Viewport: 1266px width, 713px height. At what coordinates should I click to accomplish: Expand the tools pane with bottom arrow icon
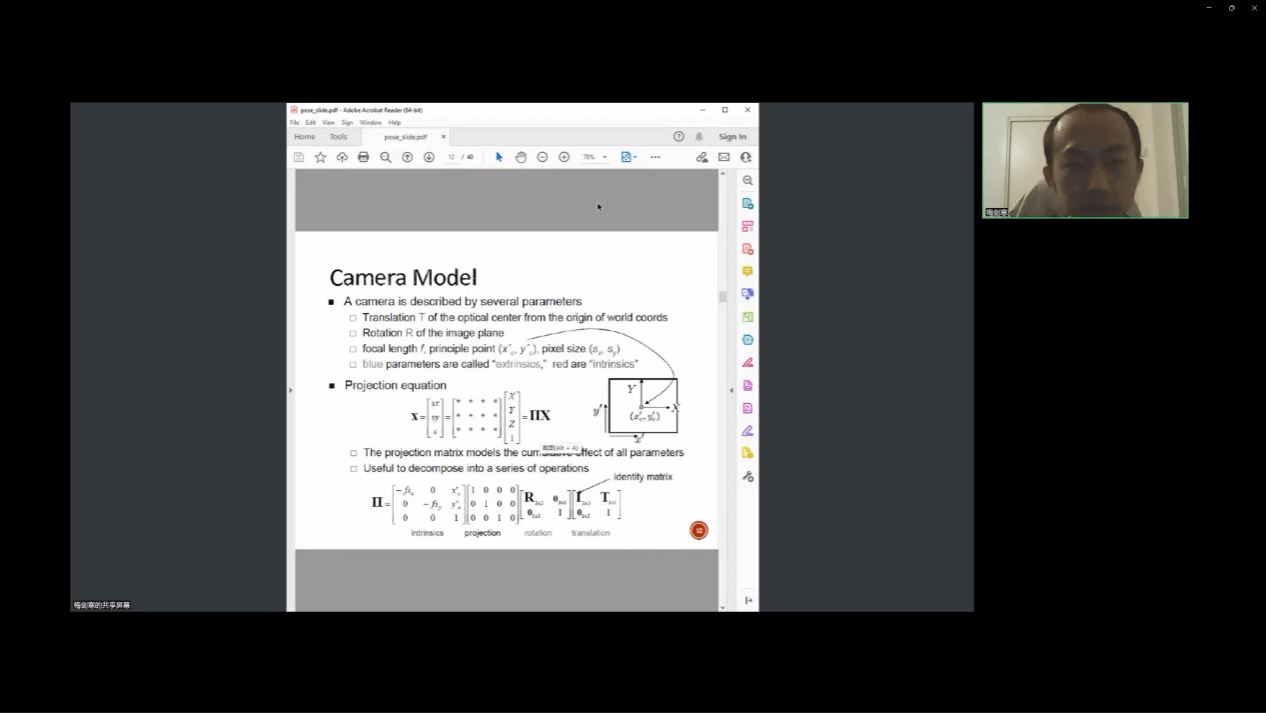748,600
